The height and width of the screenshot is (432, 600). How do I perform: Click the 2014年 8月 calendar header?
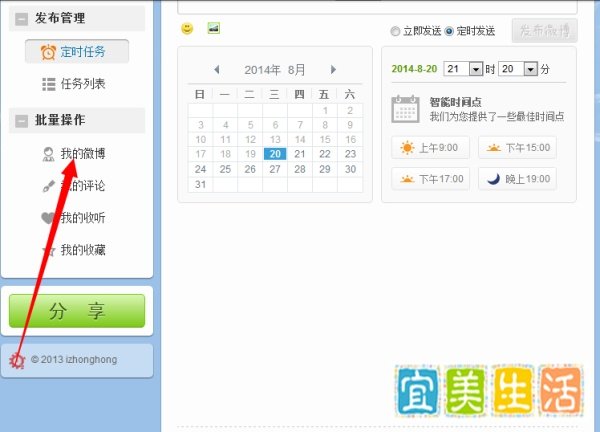click(275, 70)
